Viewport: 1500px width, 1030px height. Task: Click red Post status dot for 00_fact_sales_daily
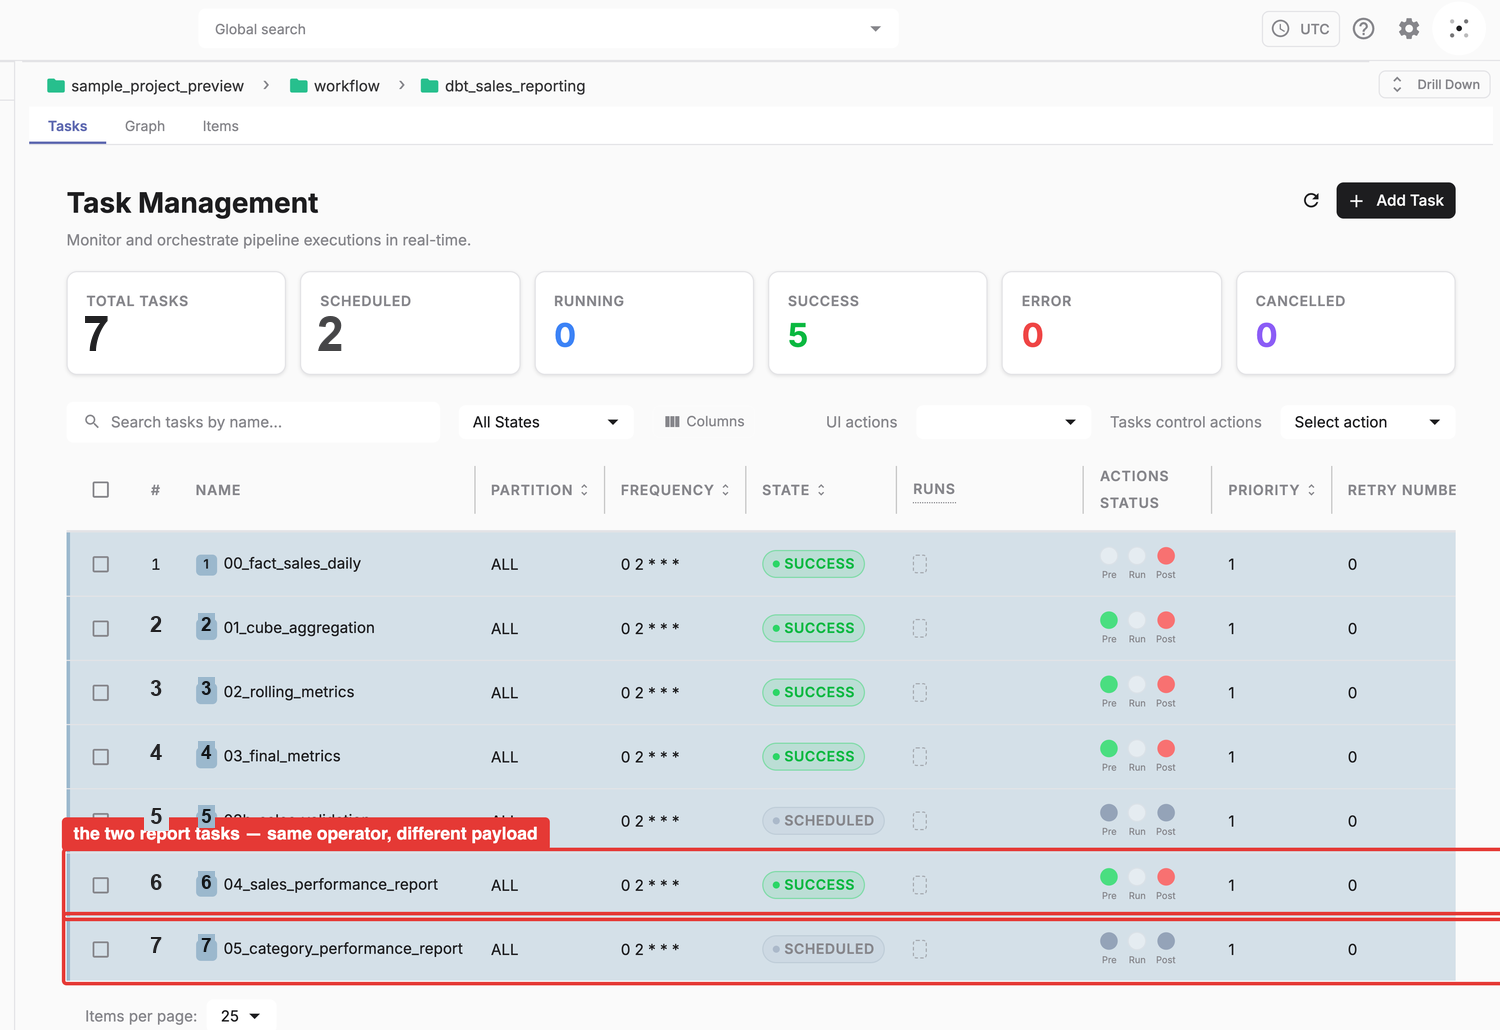[1166, 556]
